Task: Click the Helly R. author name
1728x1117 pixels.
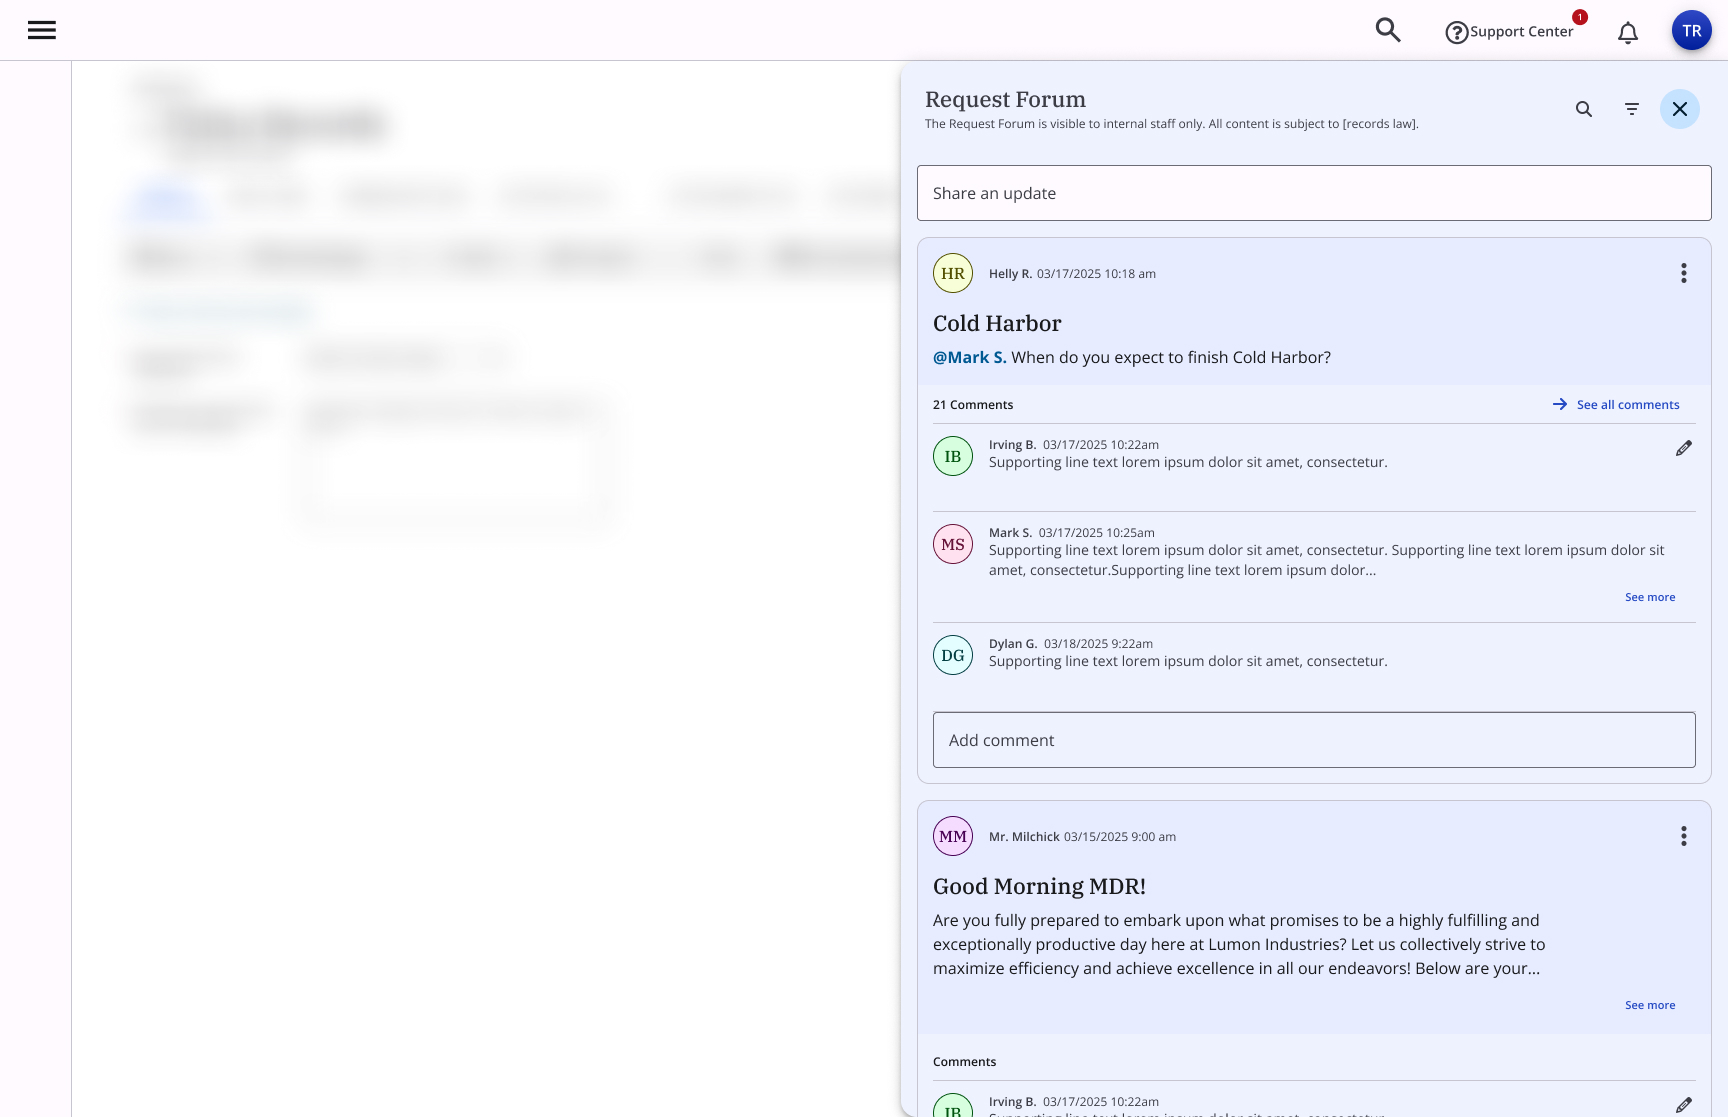Action: (x=1010, y=274)
